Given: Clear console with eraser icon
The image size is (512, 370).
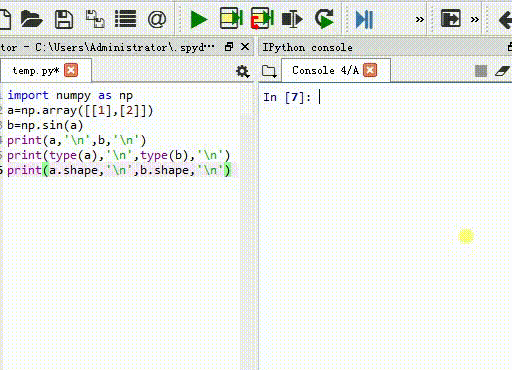Looking at the screenshot, I should pyautogui.click(x=503, y=71).
